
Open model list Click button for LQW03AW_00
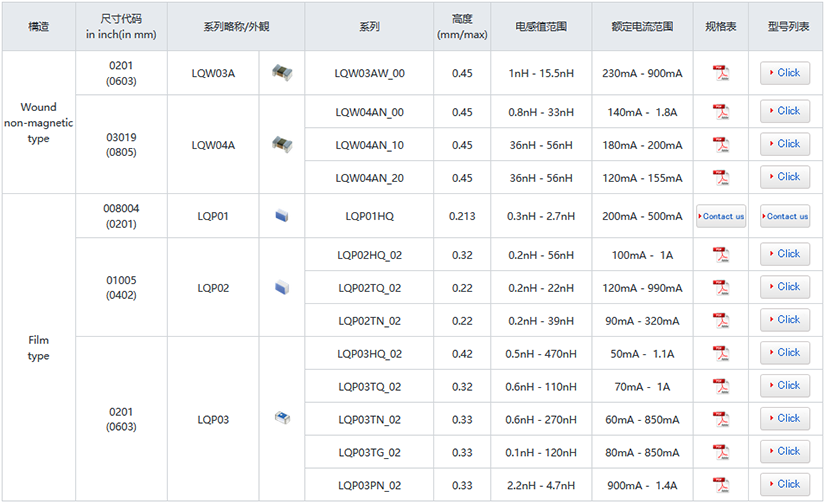[785, 73]
